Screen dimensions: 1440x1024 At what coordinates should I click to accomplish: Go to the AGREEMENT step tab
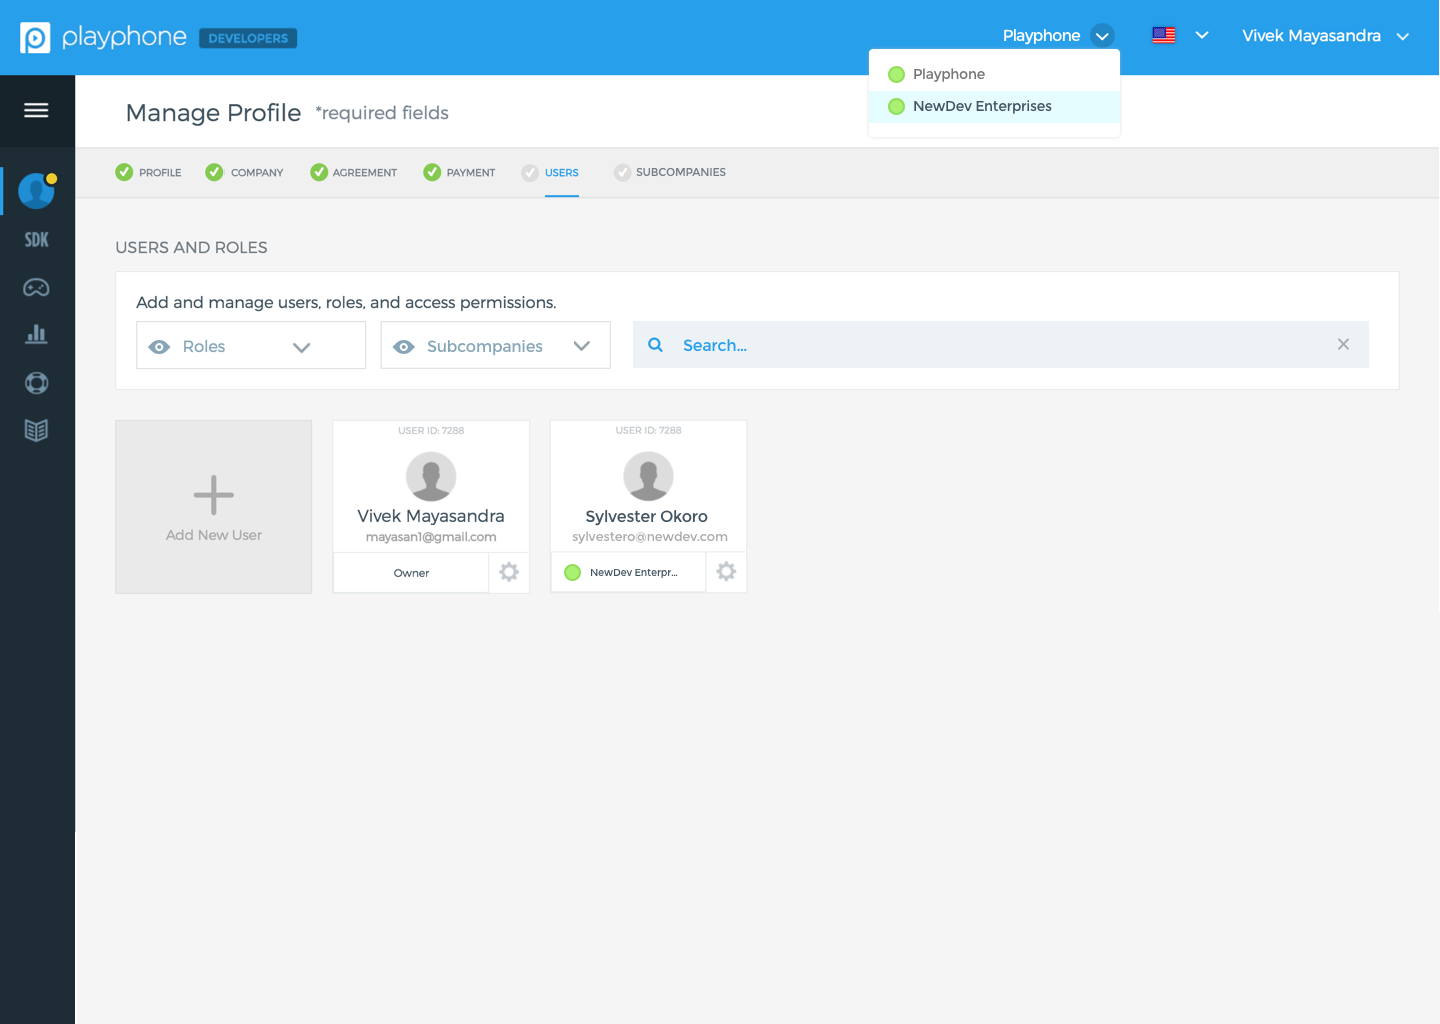click(365, 172)
